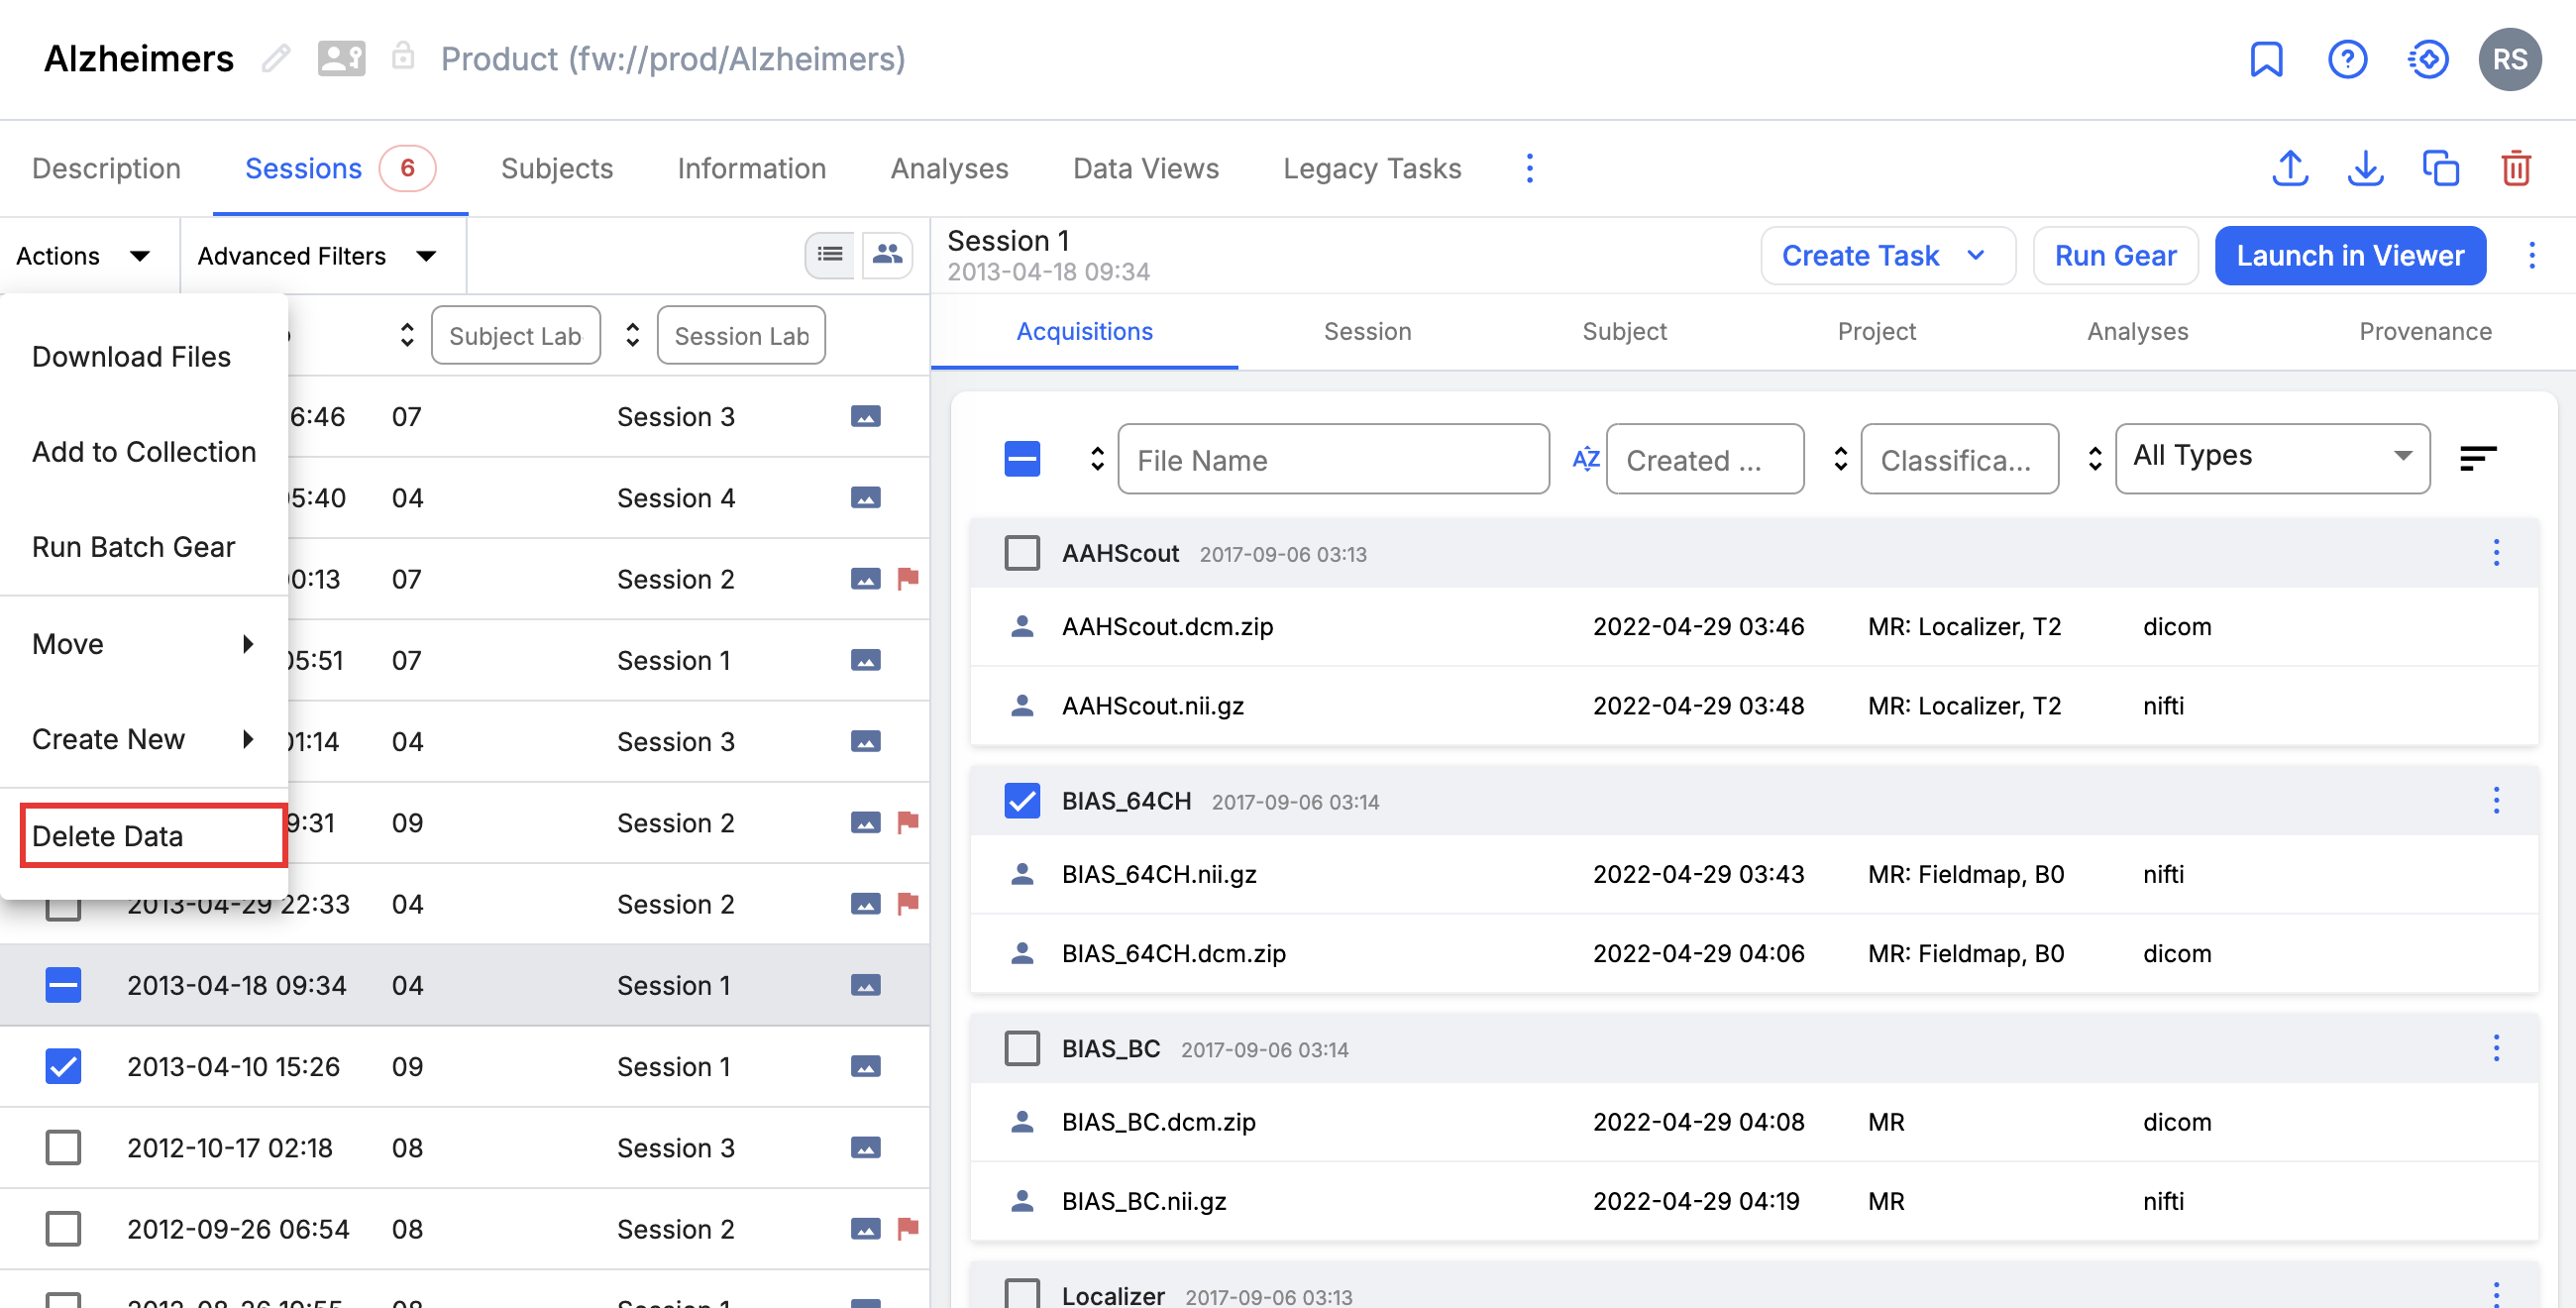Switch to the subjects group view icon
2576x1308 pixels.
point(887,255)
